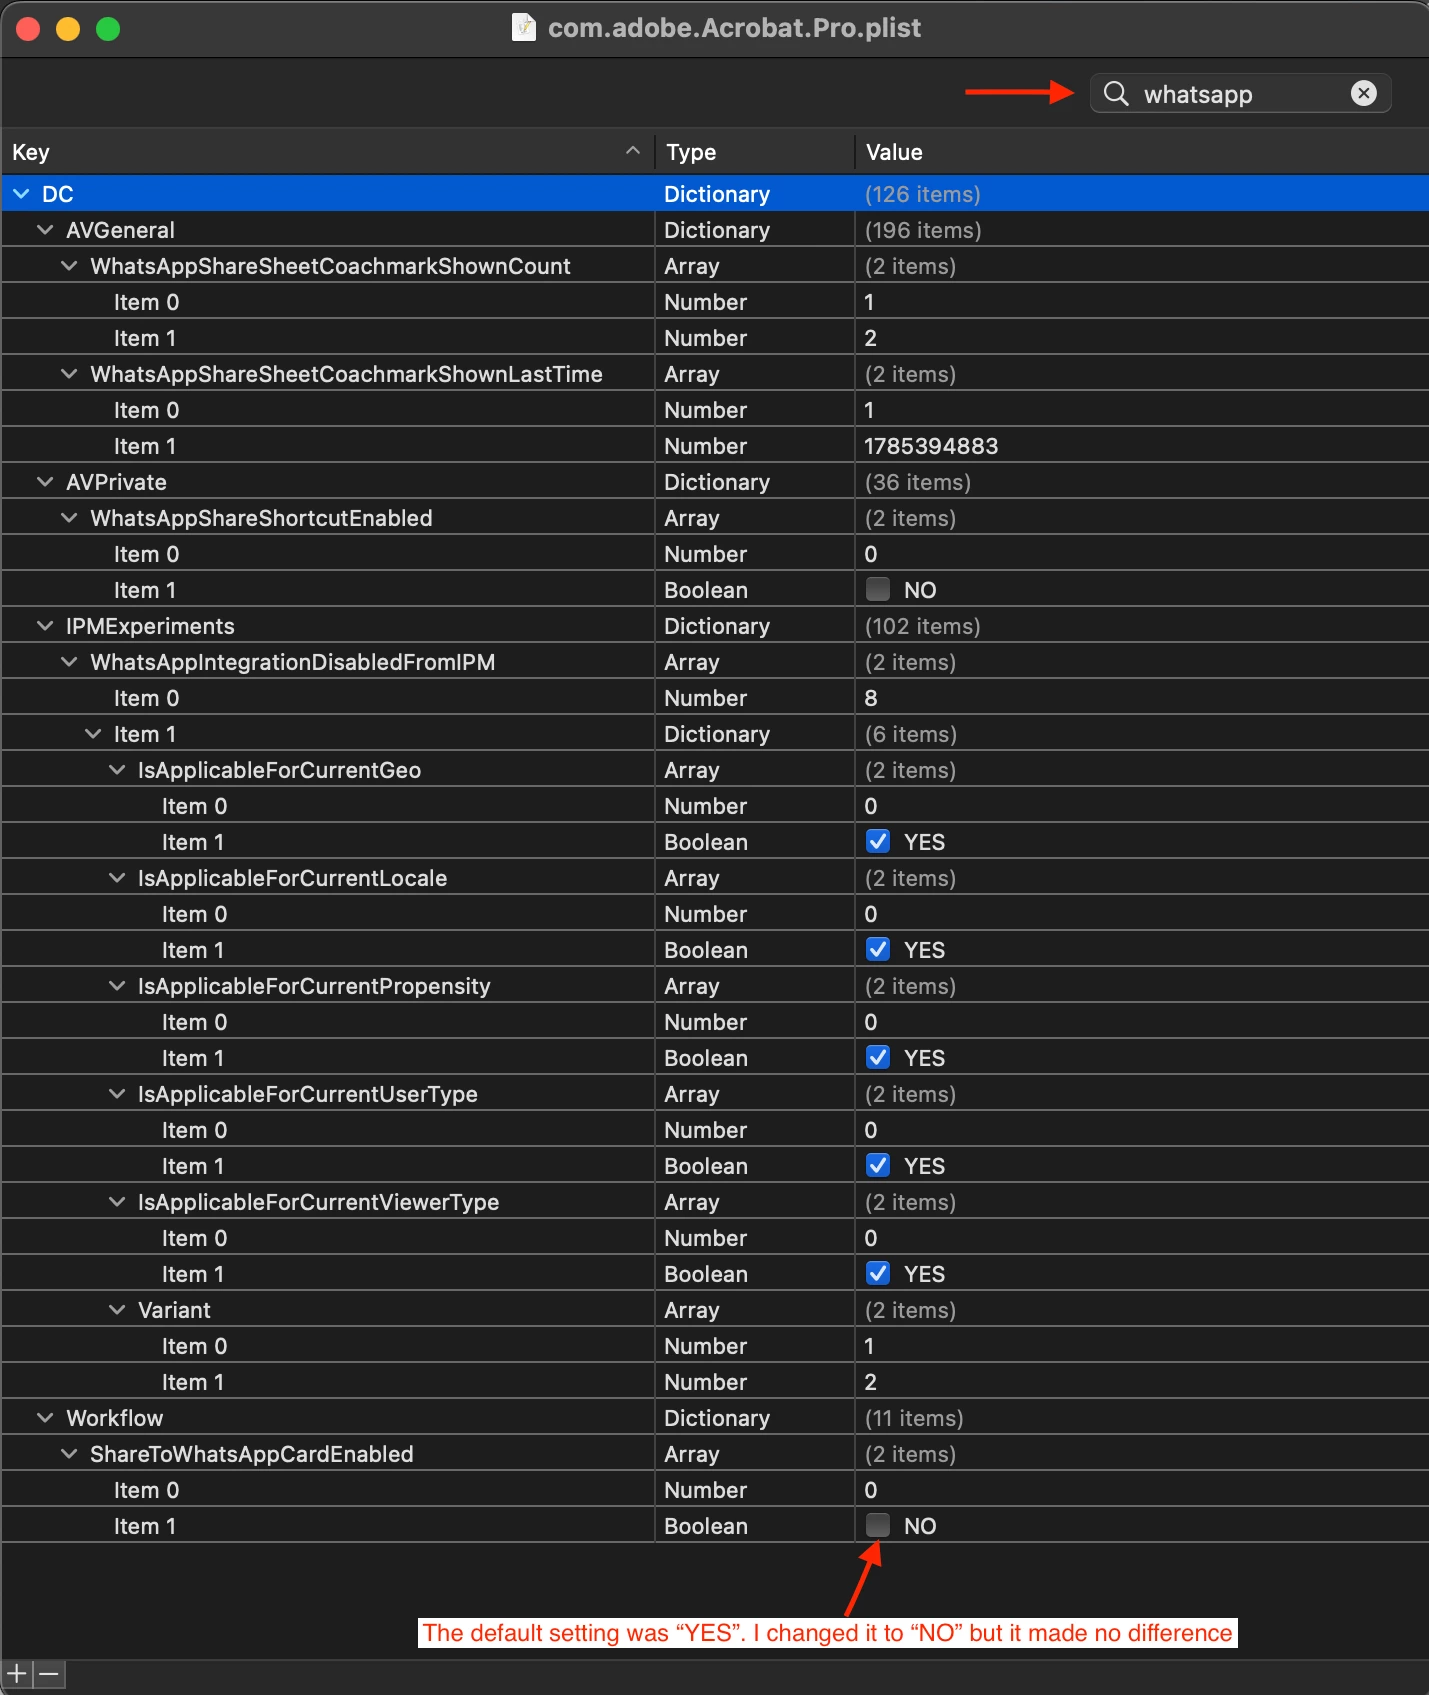The width and height of the screenshot is (1429, 1695).
Task: Select WhatsAppShareSheetCoachmarkShownCount key name
Action: click(x=330, y=266)
